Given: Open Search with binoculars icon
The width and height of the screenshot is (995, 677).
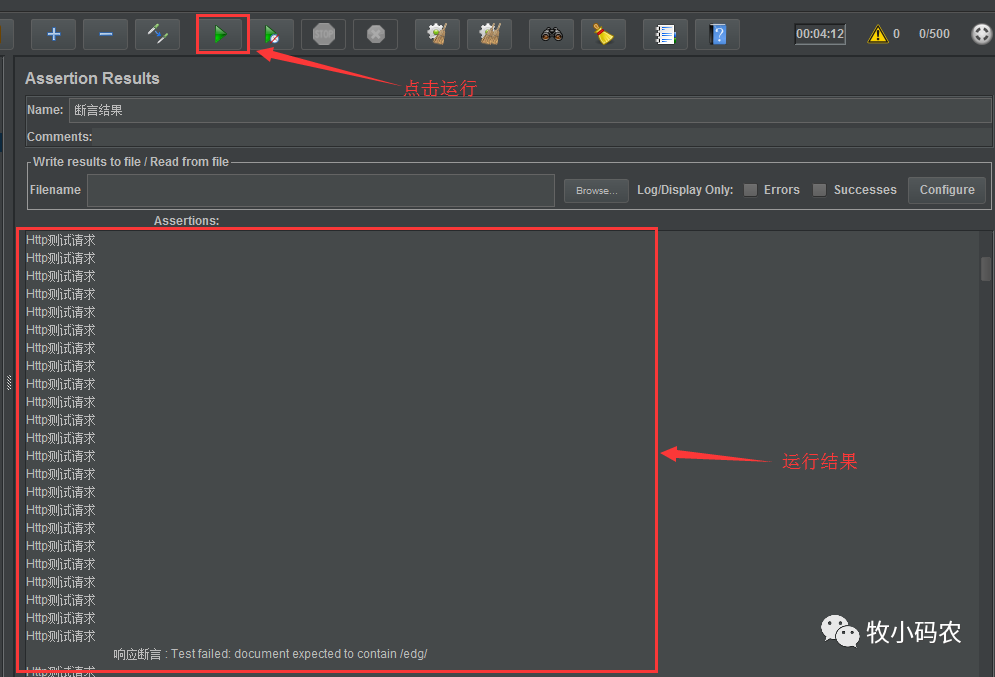Looking at the screenshot, I should pos(551,34).
